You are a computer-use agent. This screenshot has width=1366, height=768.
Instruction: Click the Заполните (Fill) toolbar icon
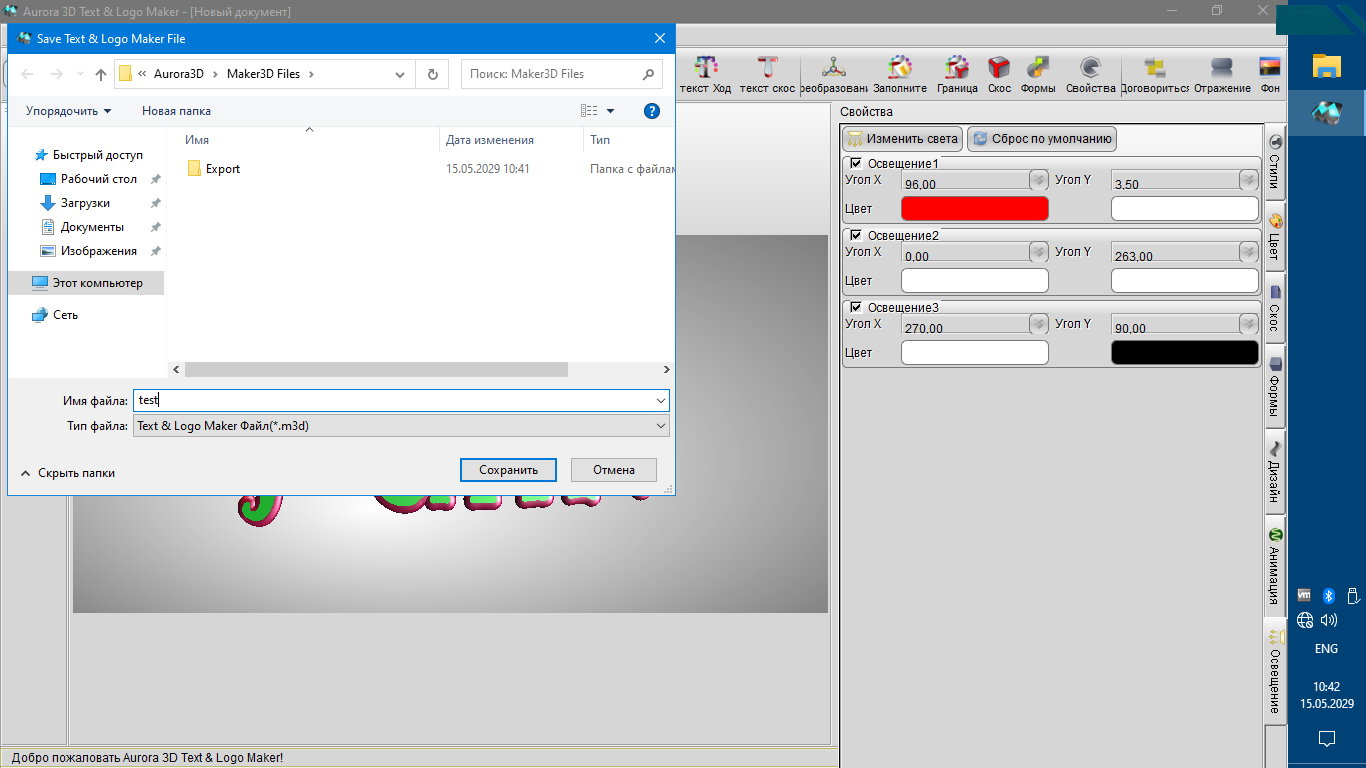pyautogui.click(x=899, y=74)
